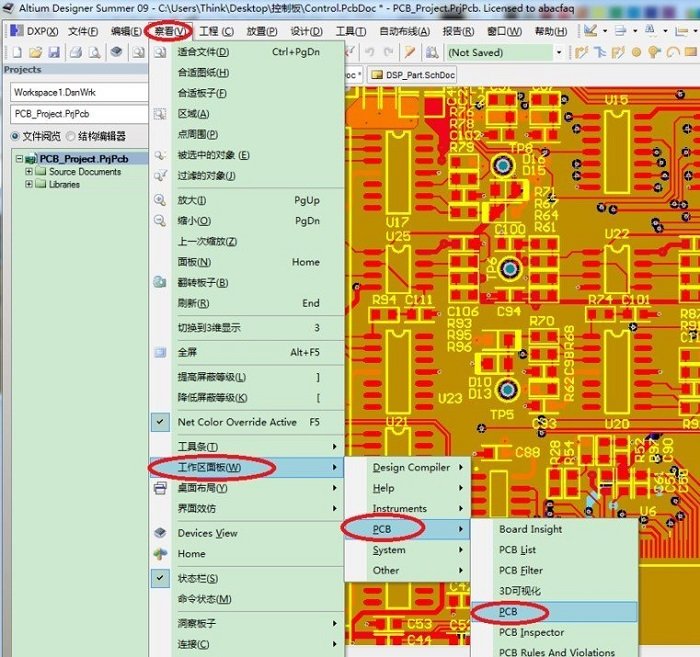Choose PCB Filter panel entry
This screenshot has width=700, height=657.
coord(554,570)
